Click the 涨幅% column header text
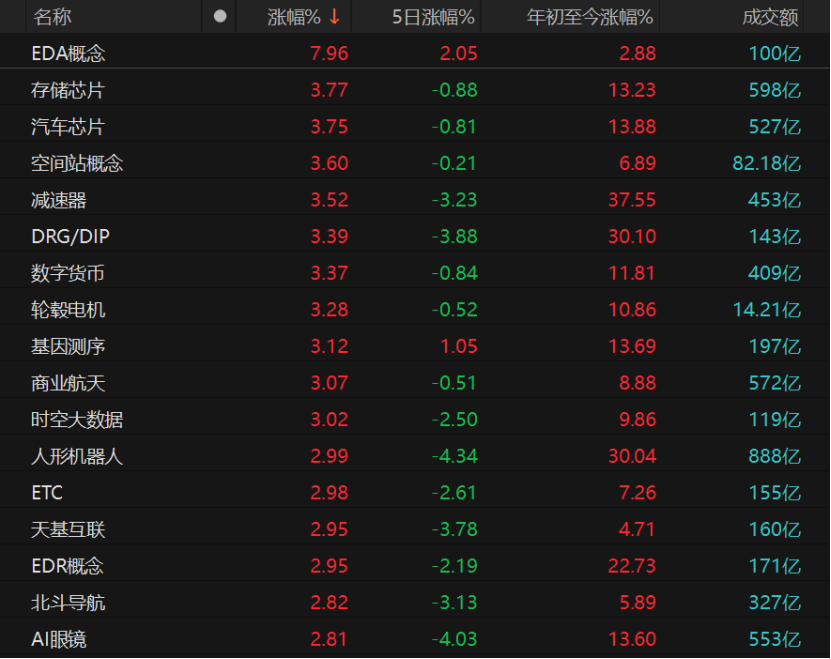 pyautogui.click(x=294, y=17)
